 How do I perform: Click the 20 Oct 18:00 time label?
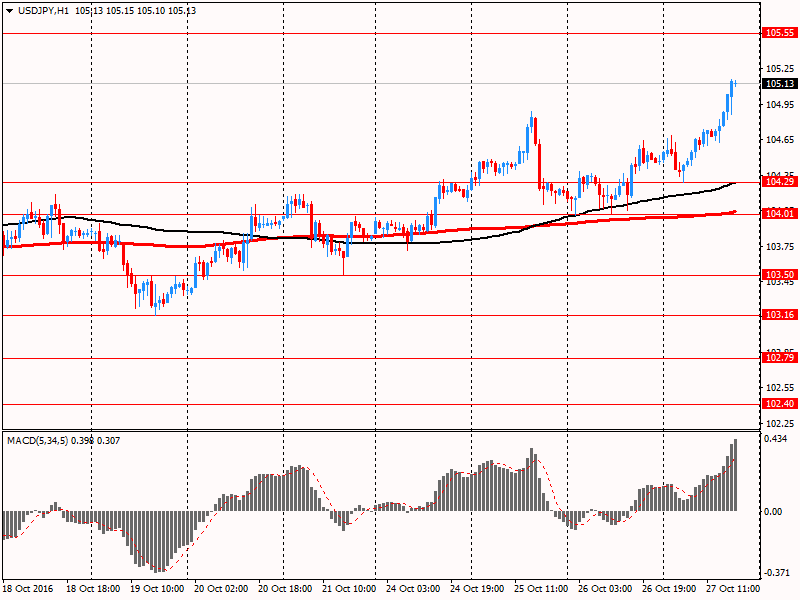[x=285, y=589]
